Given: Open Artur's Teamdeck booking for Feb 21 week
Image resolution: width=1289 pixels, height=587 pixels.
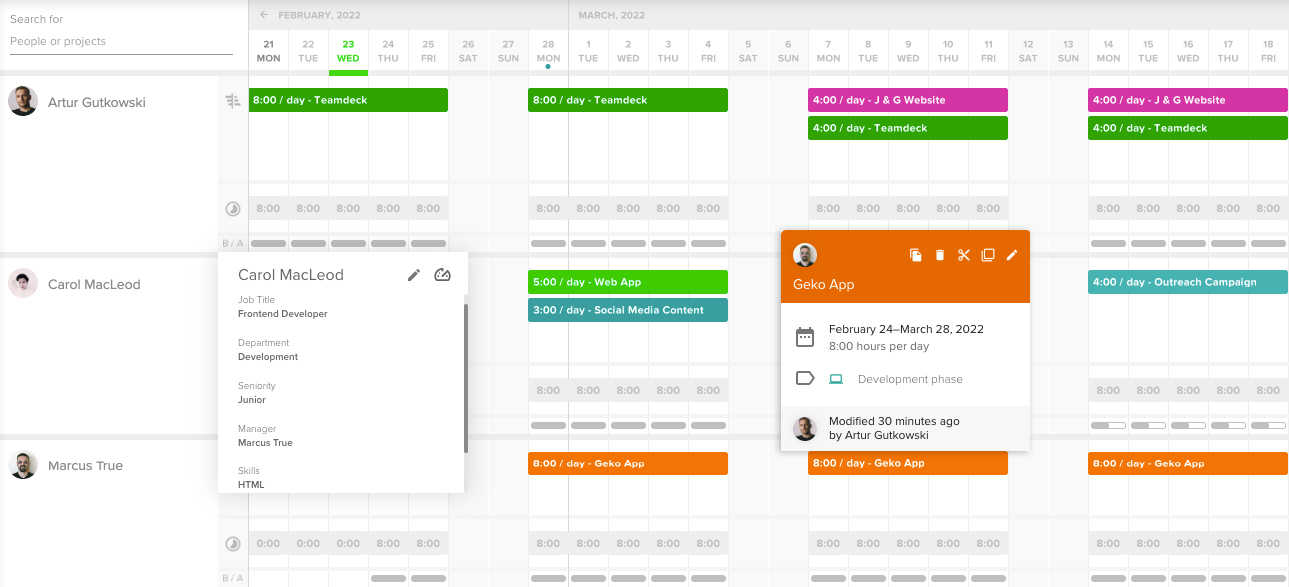Looking at the screenshot, I should coord(348,100).
